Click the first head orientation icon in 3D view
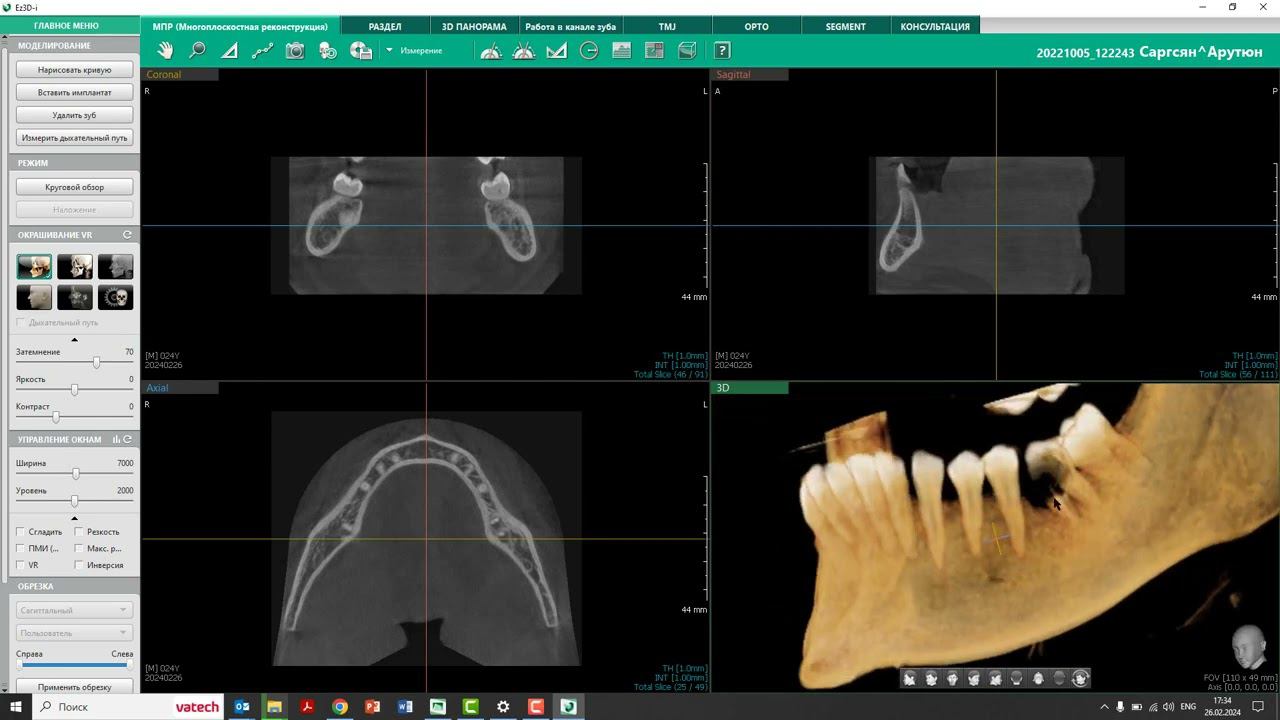 tap(910, 678)
